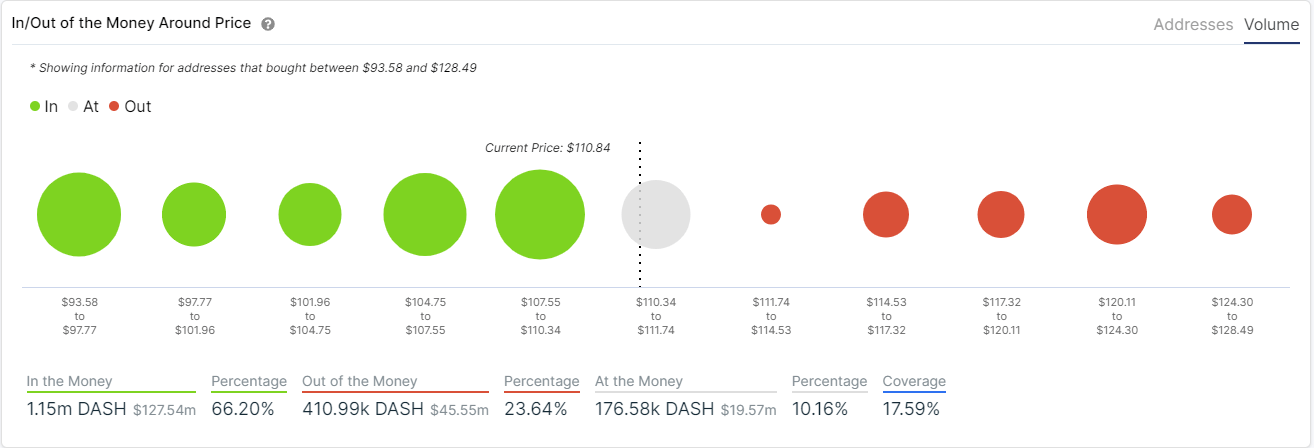Viewport: 1314px width, 448px height.
Task: Click the $124.30 to $128.49 axis label
Action: tap(1232, 315)
